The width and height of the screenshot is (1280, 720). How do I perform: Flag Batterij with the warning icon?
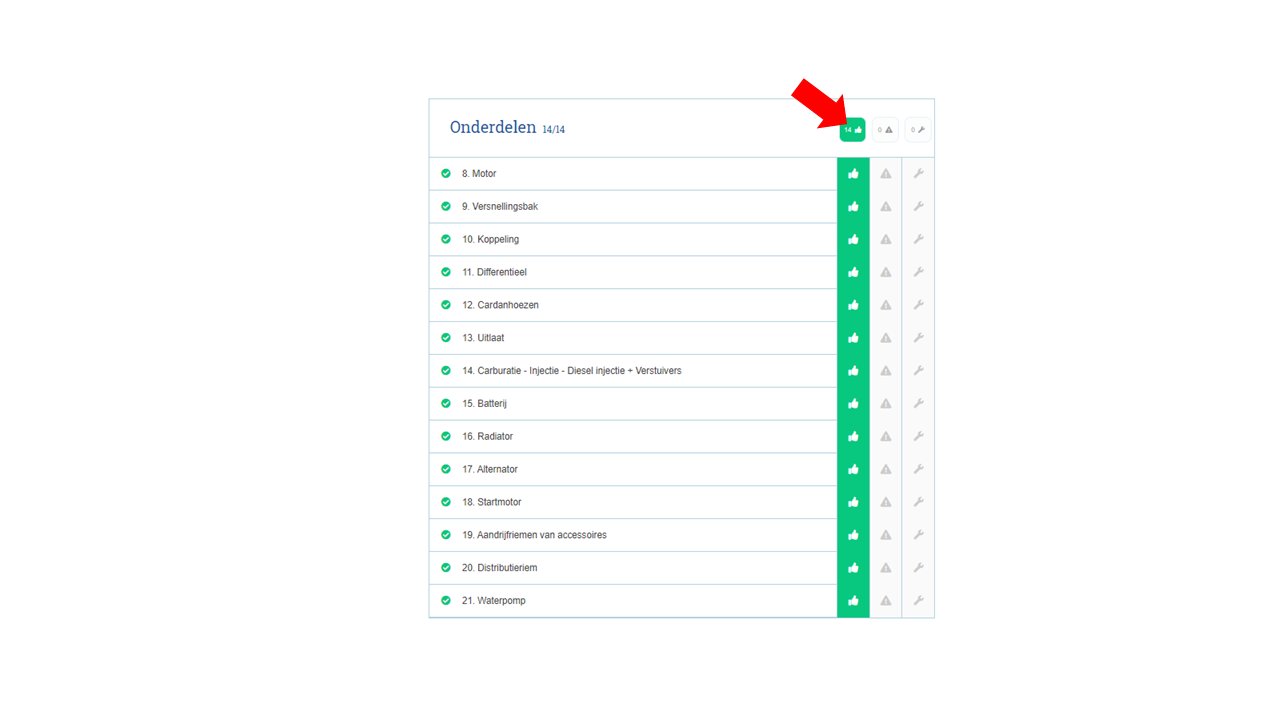[886, 404]
